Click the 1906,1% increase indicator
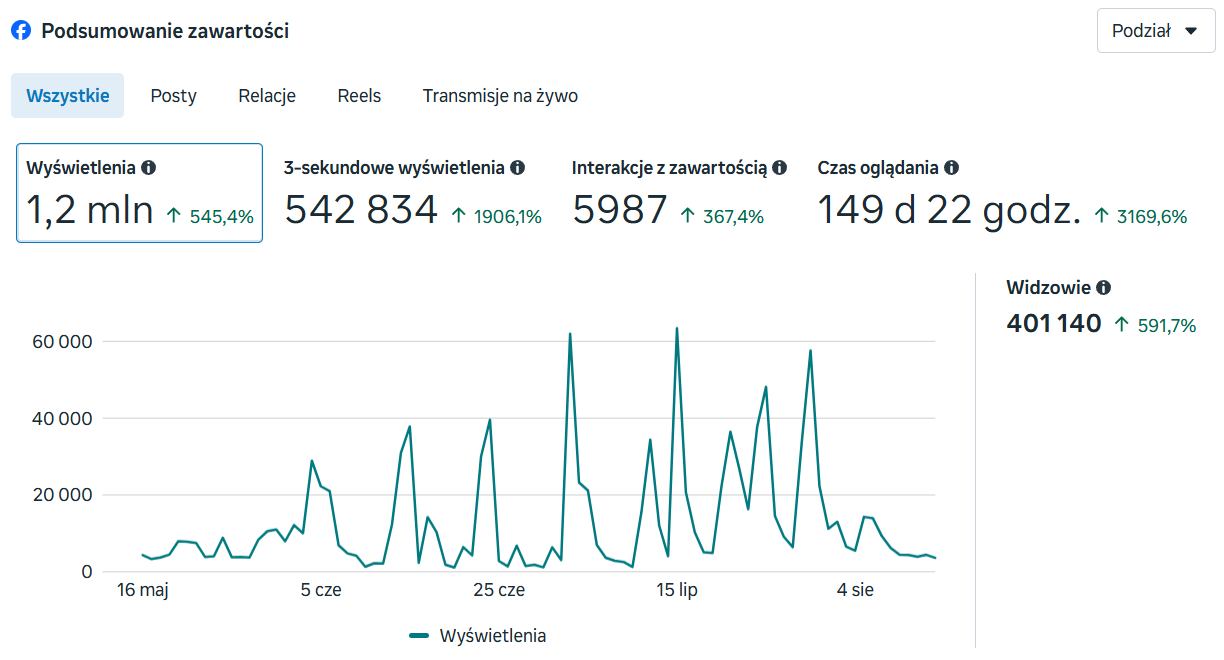Screen dimensions: 1224x660 point(496,216)
